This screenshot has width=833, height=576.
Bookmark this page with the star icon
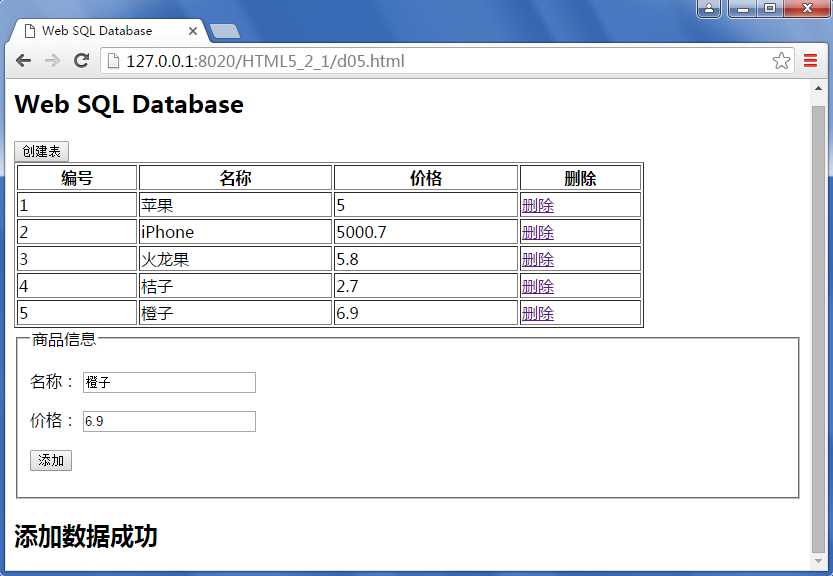[781, 61]
